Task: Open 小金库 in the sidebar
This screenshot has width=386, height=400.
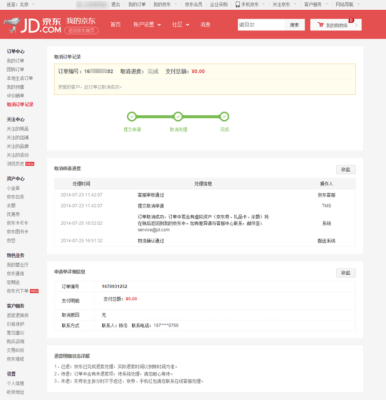Action: coord(13,188)
